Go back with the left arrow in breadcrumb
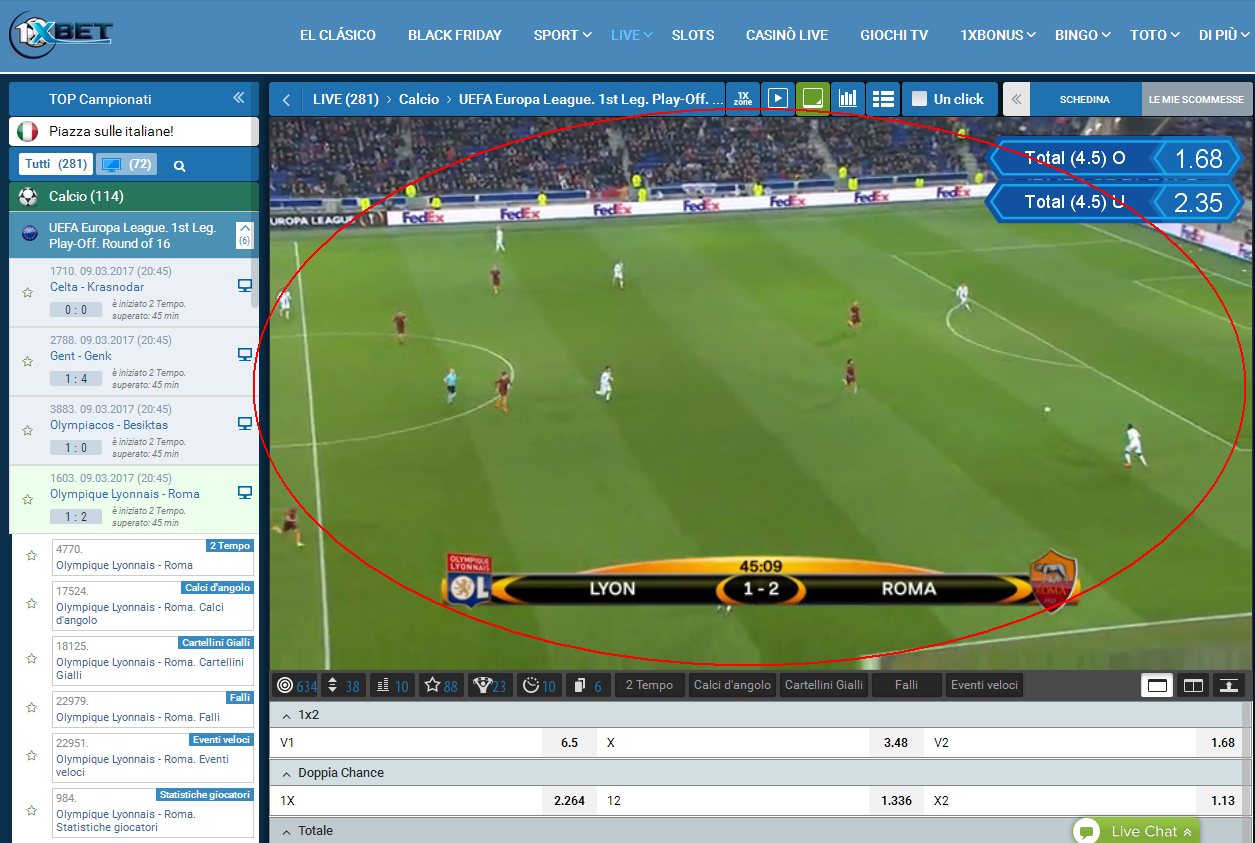The image size is (1255, 843). 286,99
